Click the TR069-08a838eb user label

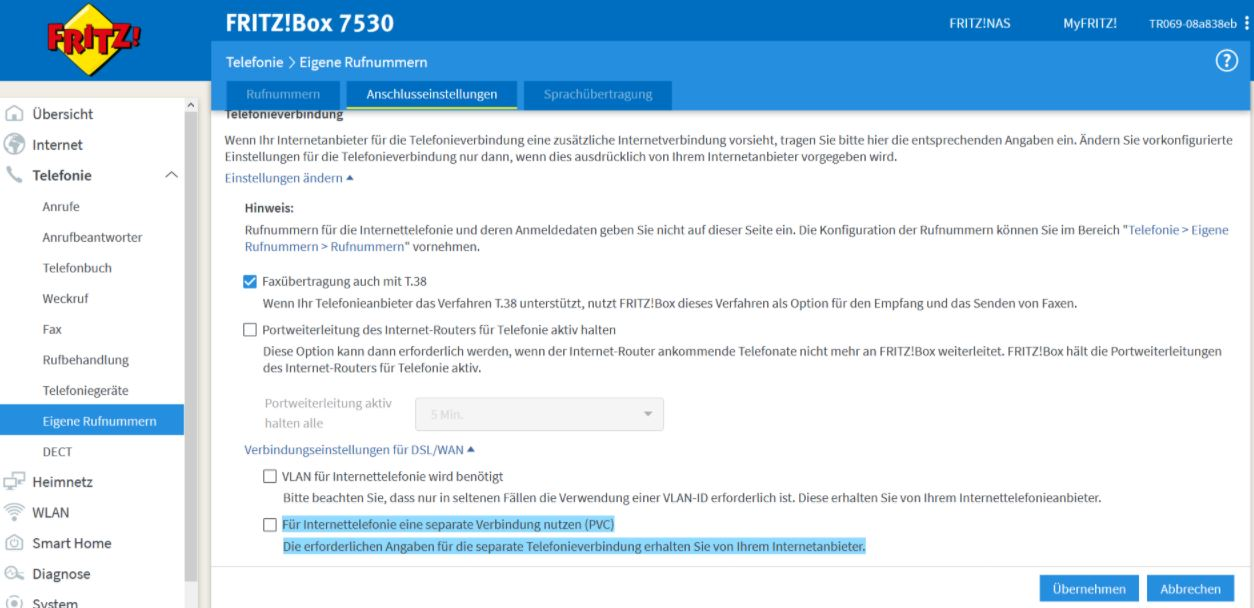coord(1193,23)
